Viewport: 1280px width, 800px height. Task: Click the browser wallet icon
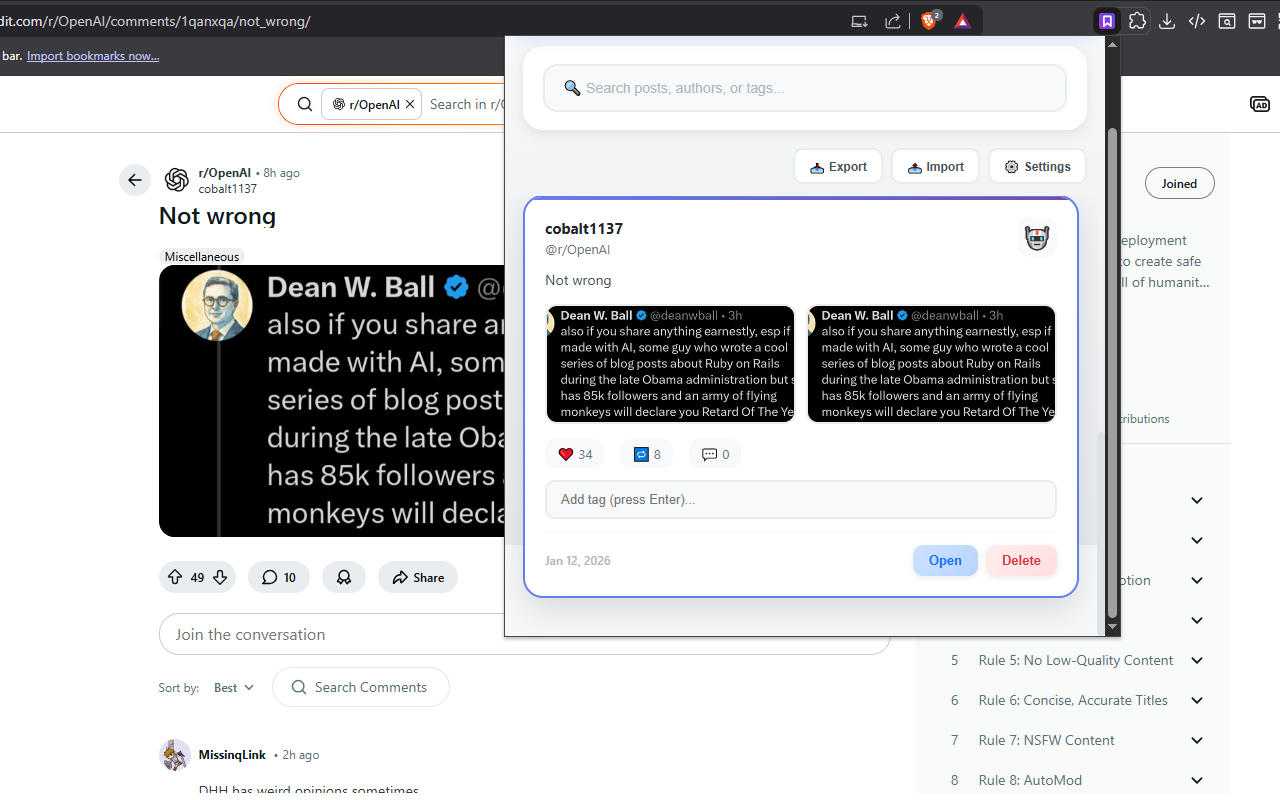tap(1257, 21)
